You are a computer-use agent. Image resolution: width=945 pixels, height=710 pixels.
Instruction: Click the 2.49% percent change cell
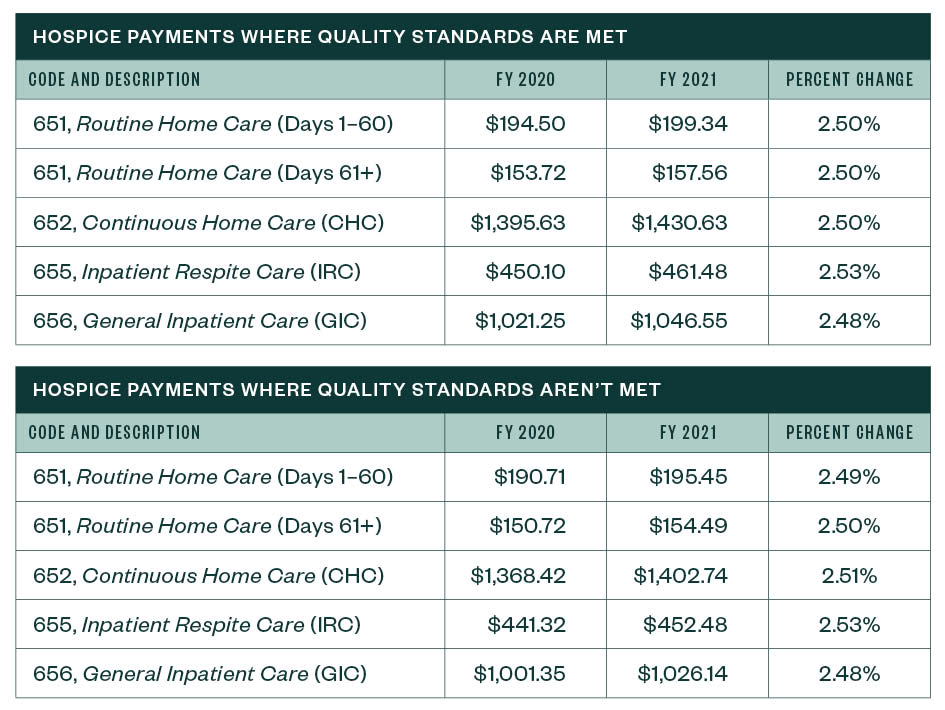(x=849, y=477)
